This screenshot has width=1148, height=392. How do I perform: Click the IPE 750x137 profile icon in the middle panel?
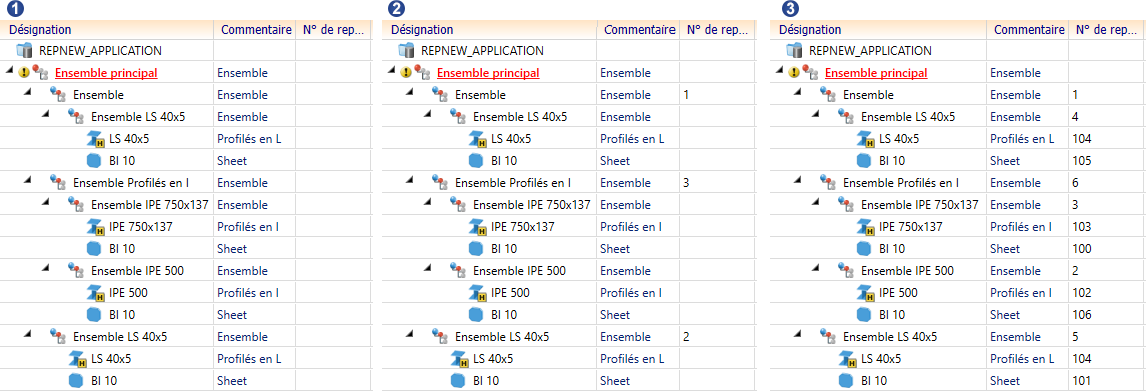pyautogui.click(x=478, y=227)
